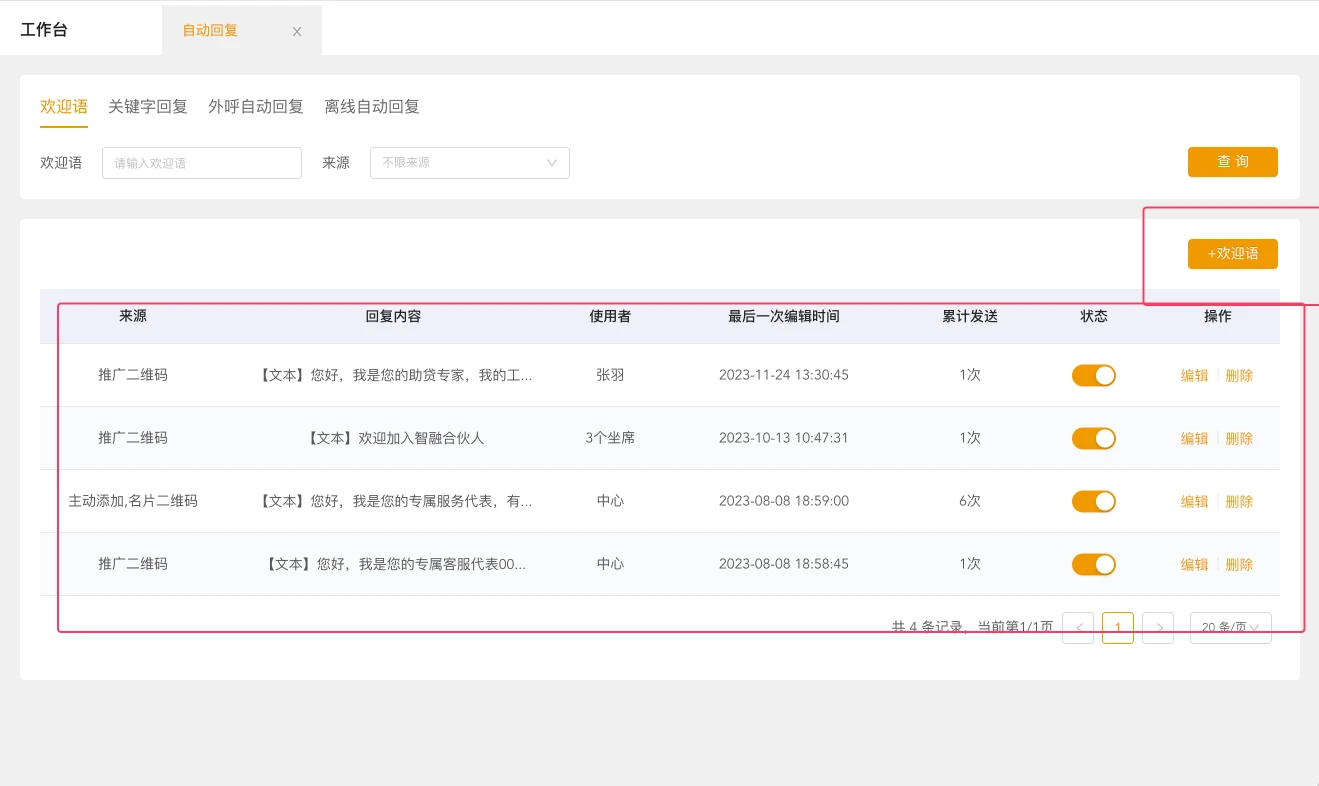This screenshot has width=1319, height=786.
Task: Click the 2023-10-13 10:47:31 timestamp
Action: pyautogui.click(x=784, y=438)
